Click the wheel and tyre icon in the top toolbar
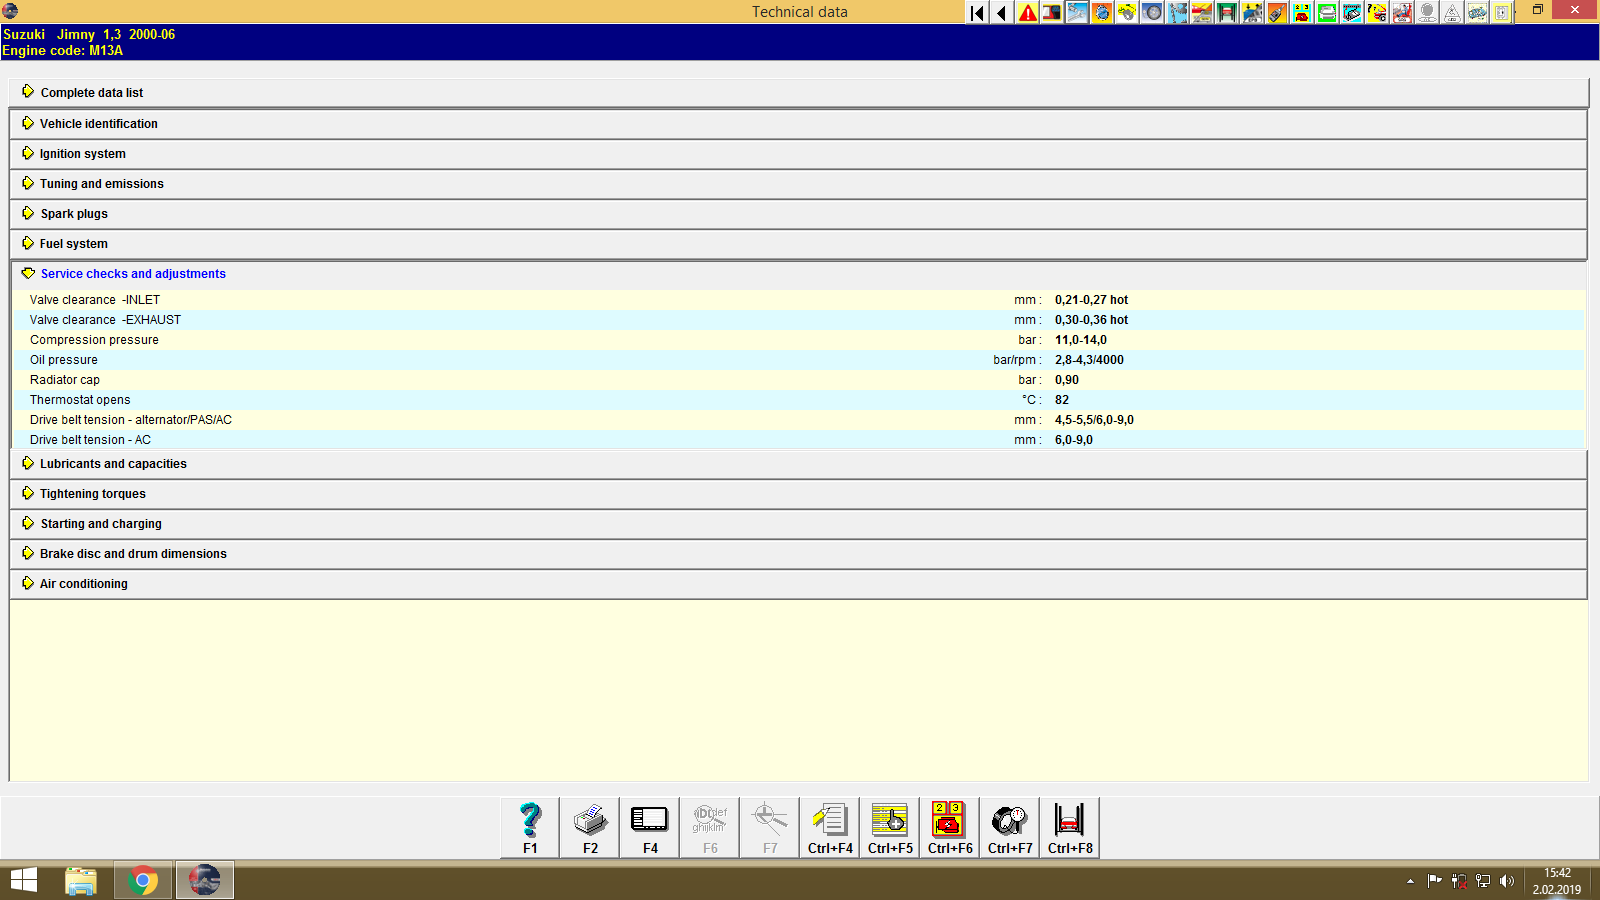 tap(1150, 13)
